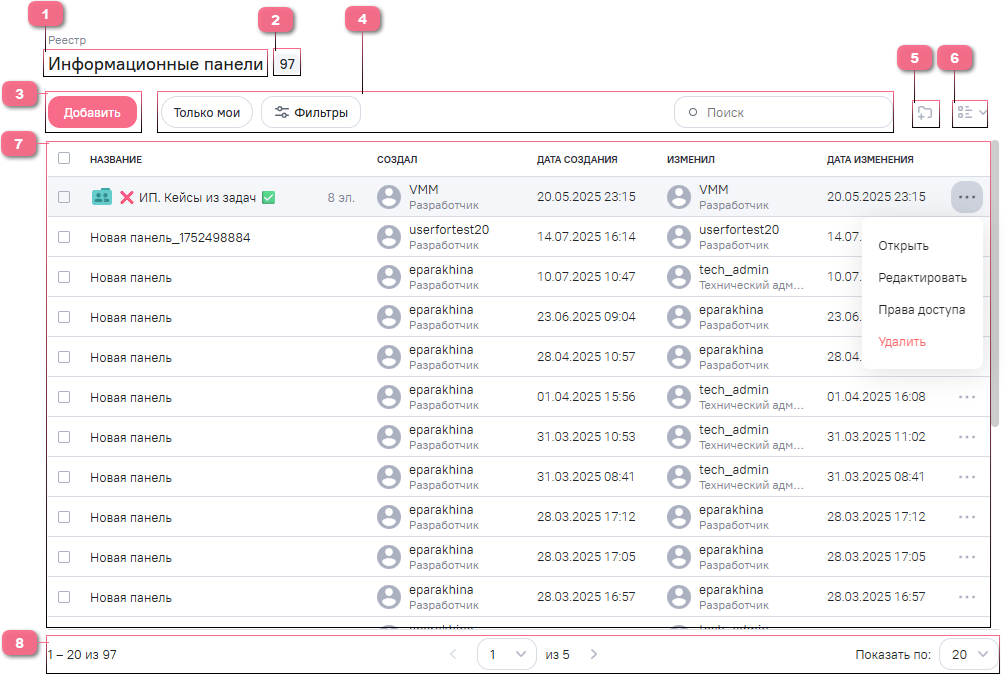Open three-dots menu for 01.04.2025 16:08 row

966,397
